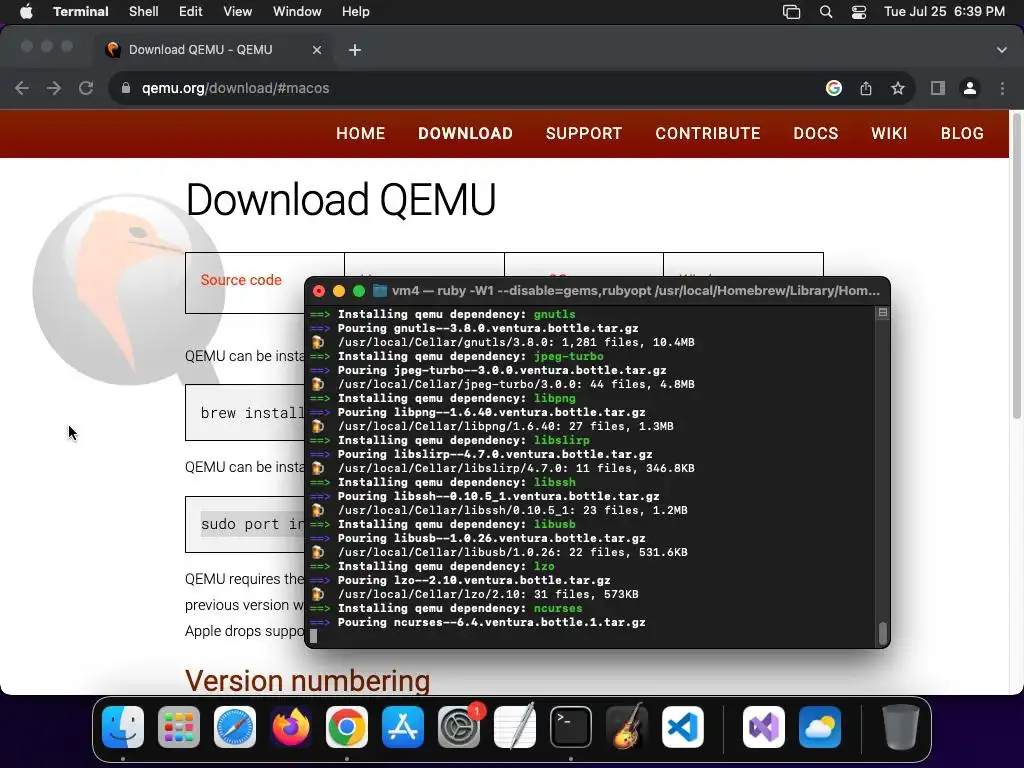Open the Shell menu
Image resolution: width=1024 pixels, height=768 pixels.
tap(144, 12)
